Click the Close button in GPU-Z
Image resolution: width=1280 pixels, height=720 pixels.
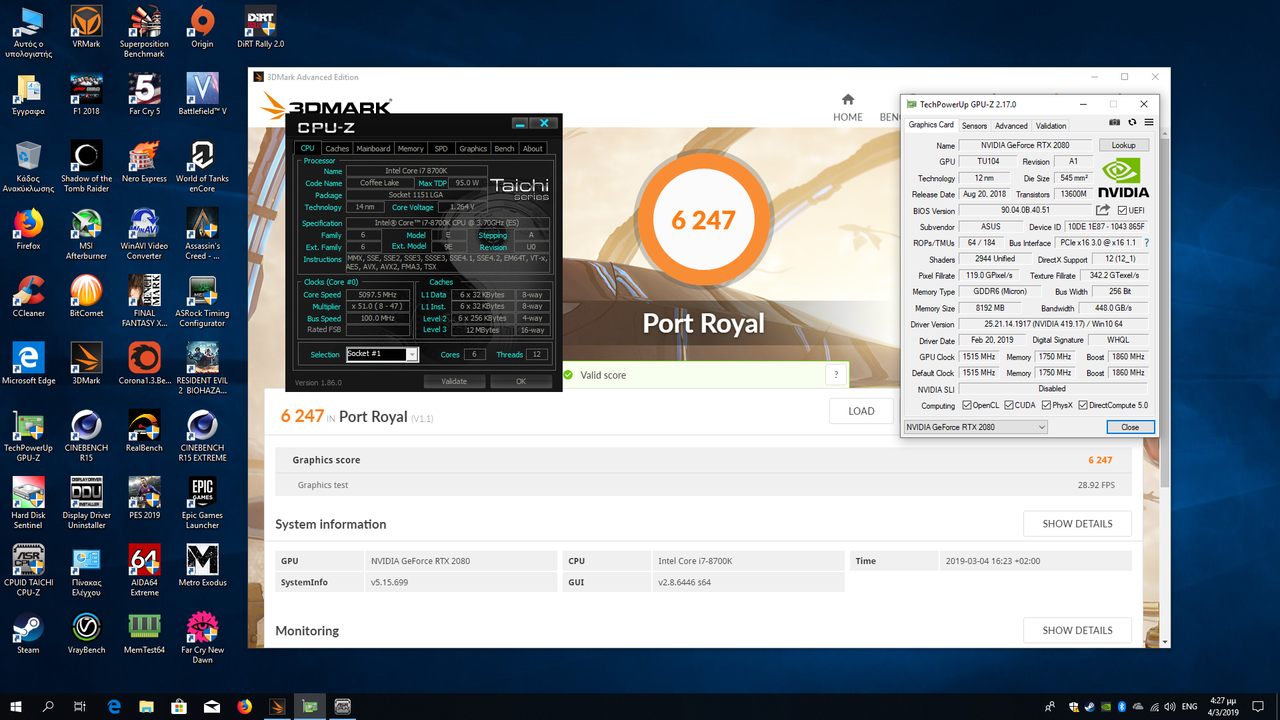coord(1130,427)
